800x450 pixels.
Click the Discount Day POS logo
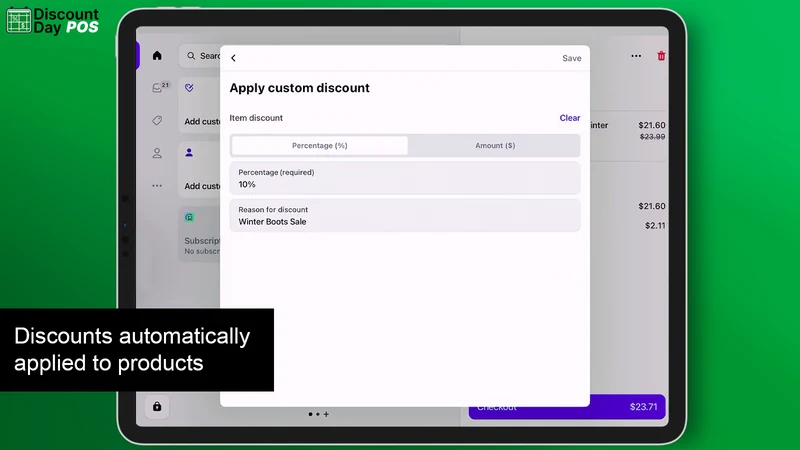53,21
